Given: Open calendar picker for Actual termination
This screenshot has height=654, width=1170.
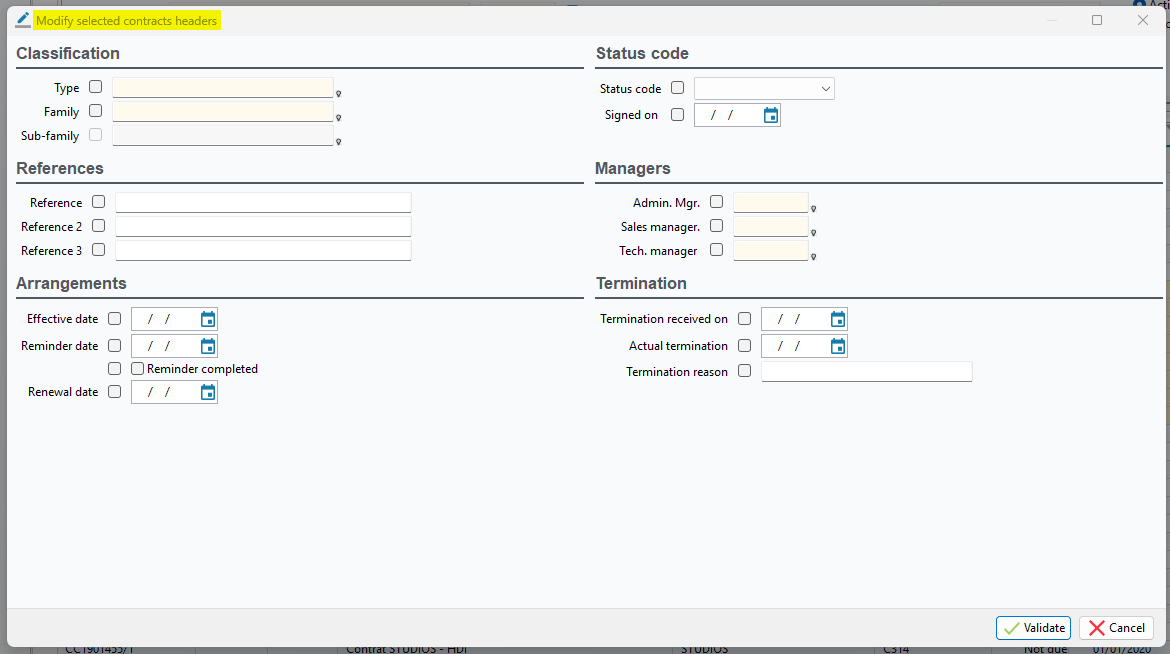Looking at the screenshot, I should click(837, 347).
